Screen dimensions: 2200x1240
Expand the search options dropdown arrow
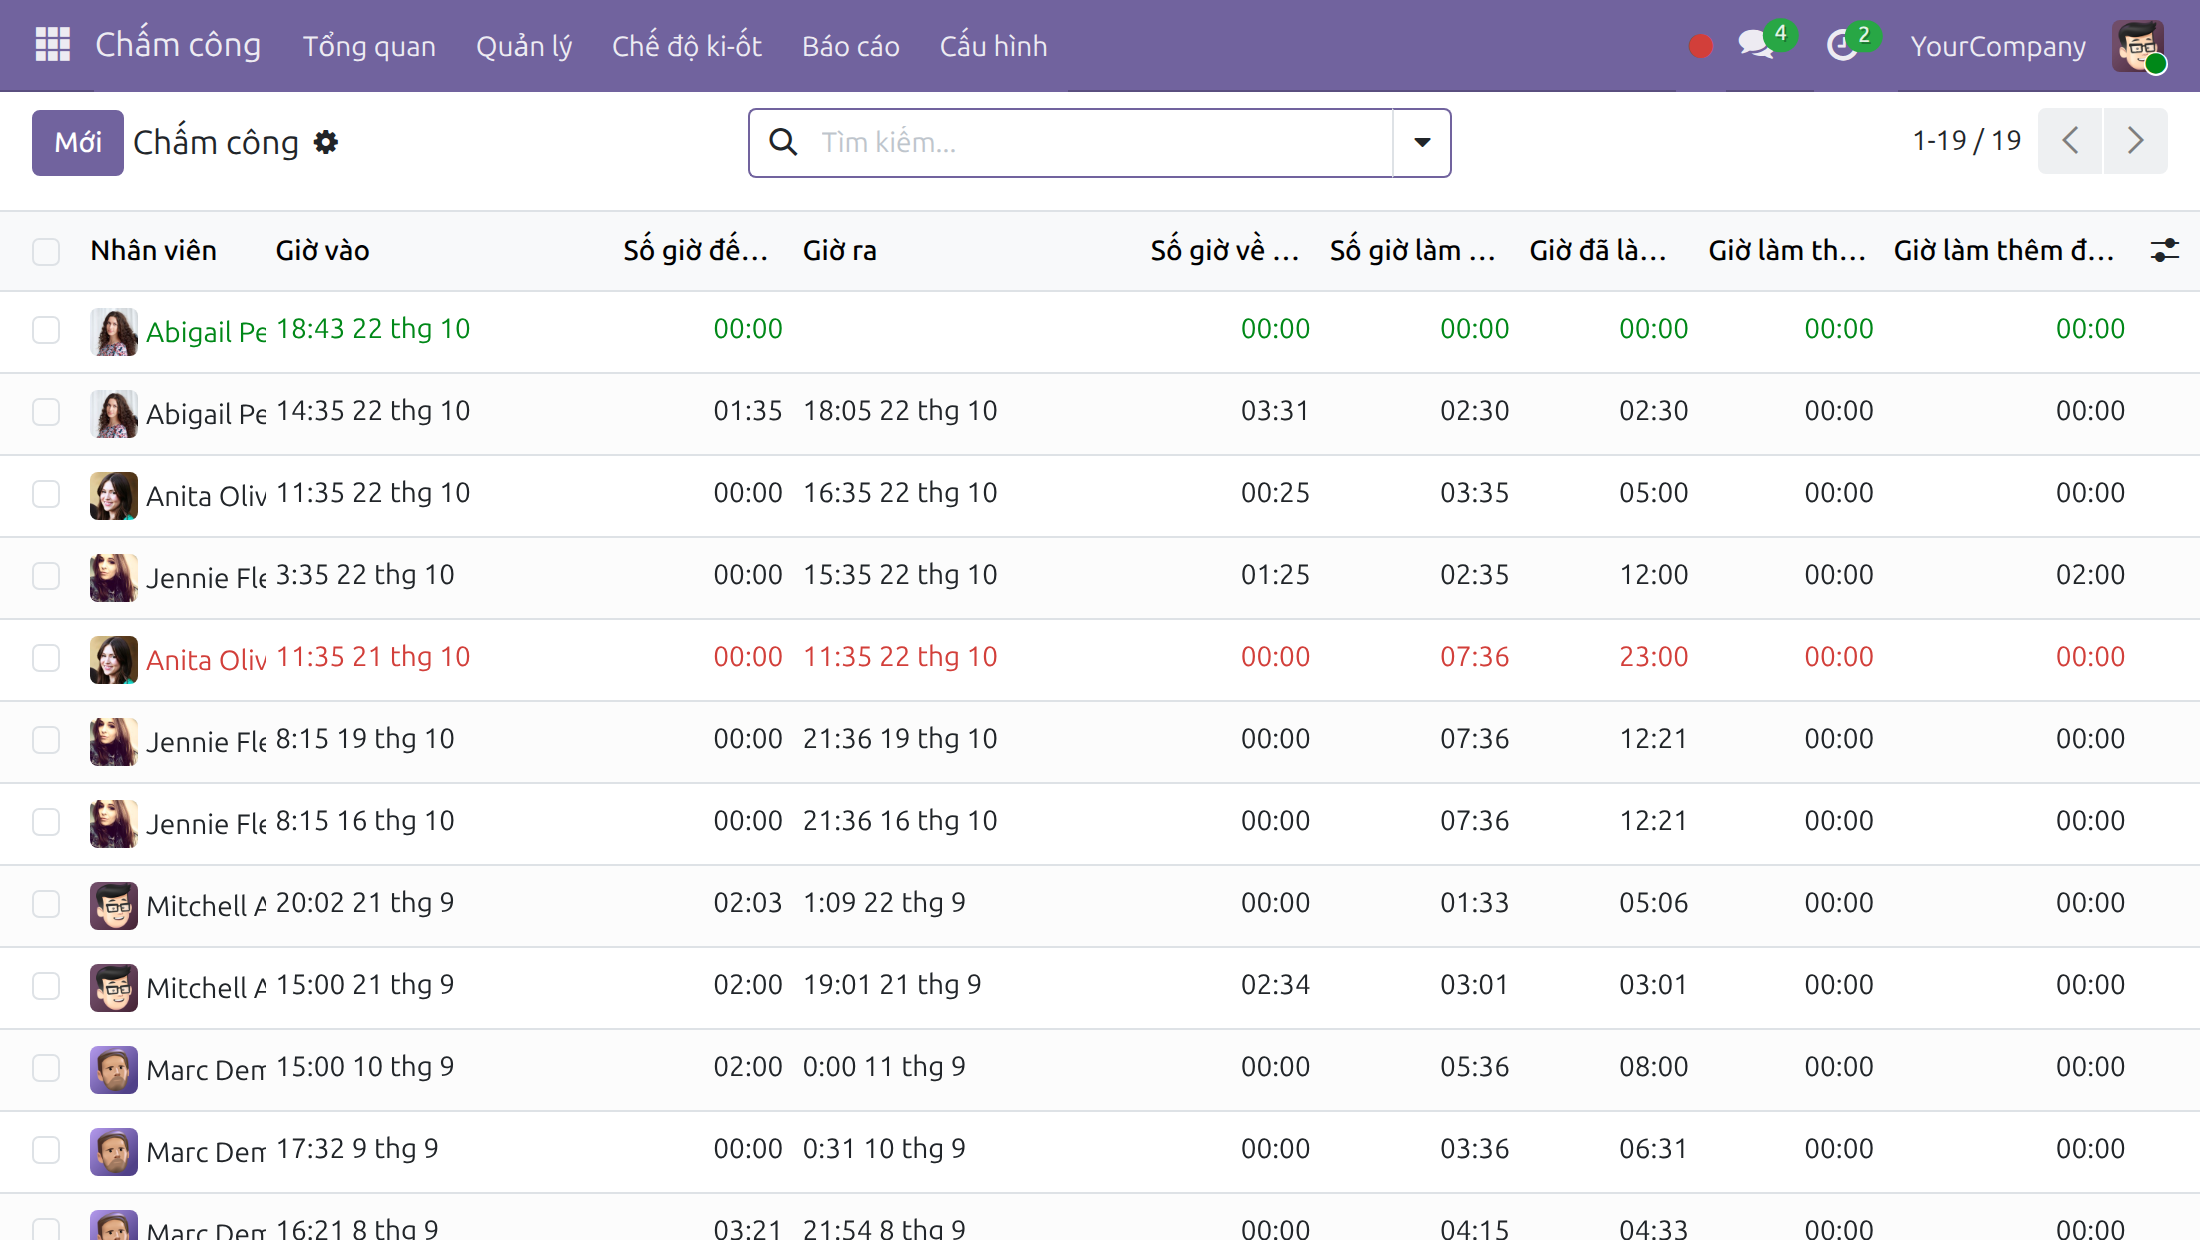[x=1422, y=142]
